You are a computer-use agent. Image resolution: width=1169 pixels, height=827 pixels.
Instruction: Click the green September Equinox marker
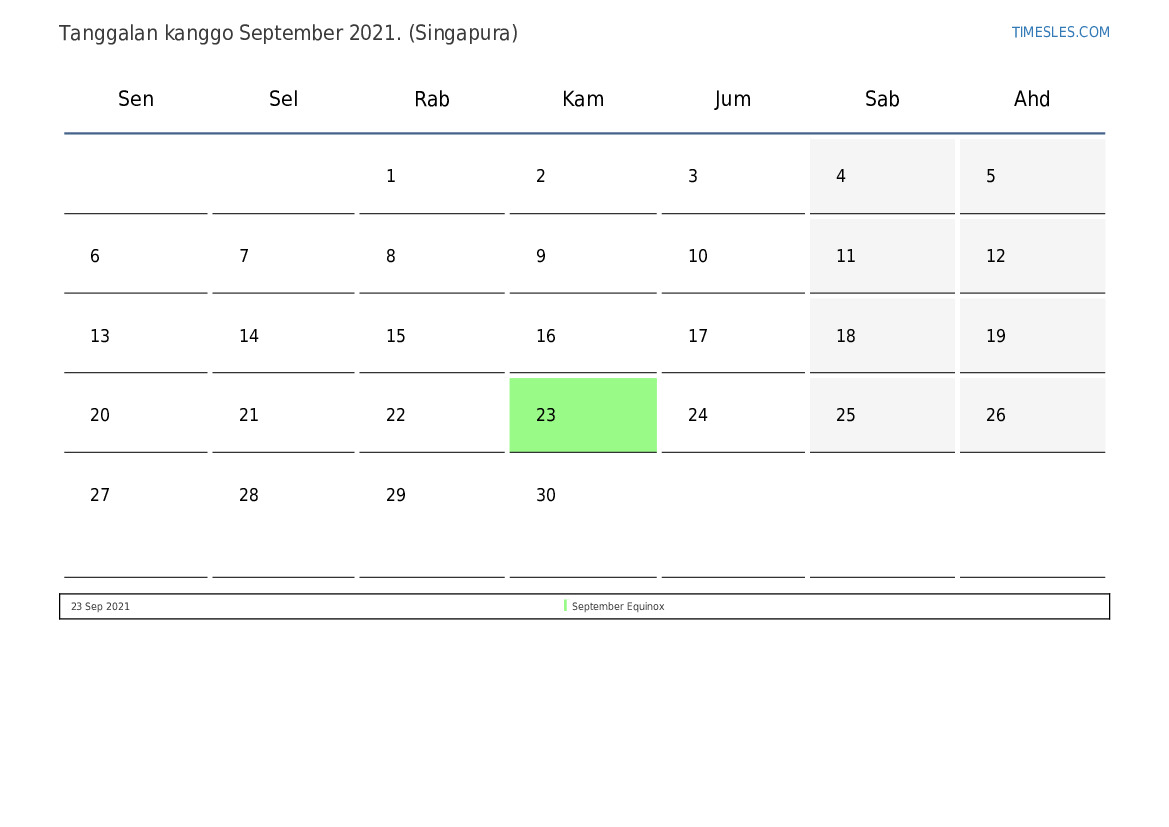tap(565, 606)
